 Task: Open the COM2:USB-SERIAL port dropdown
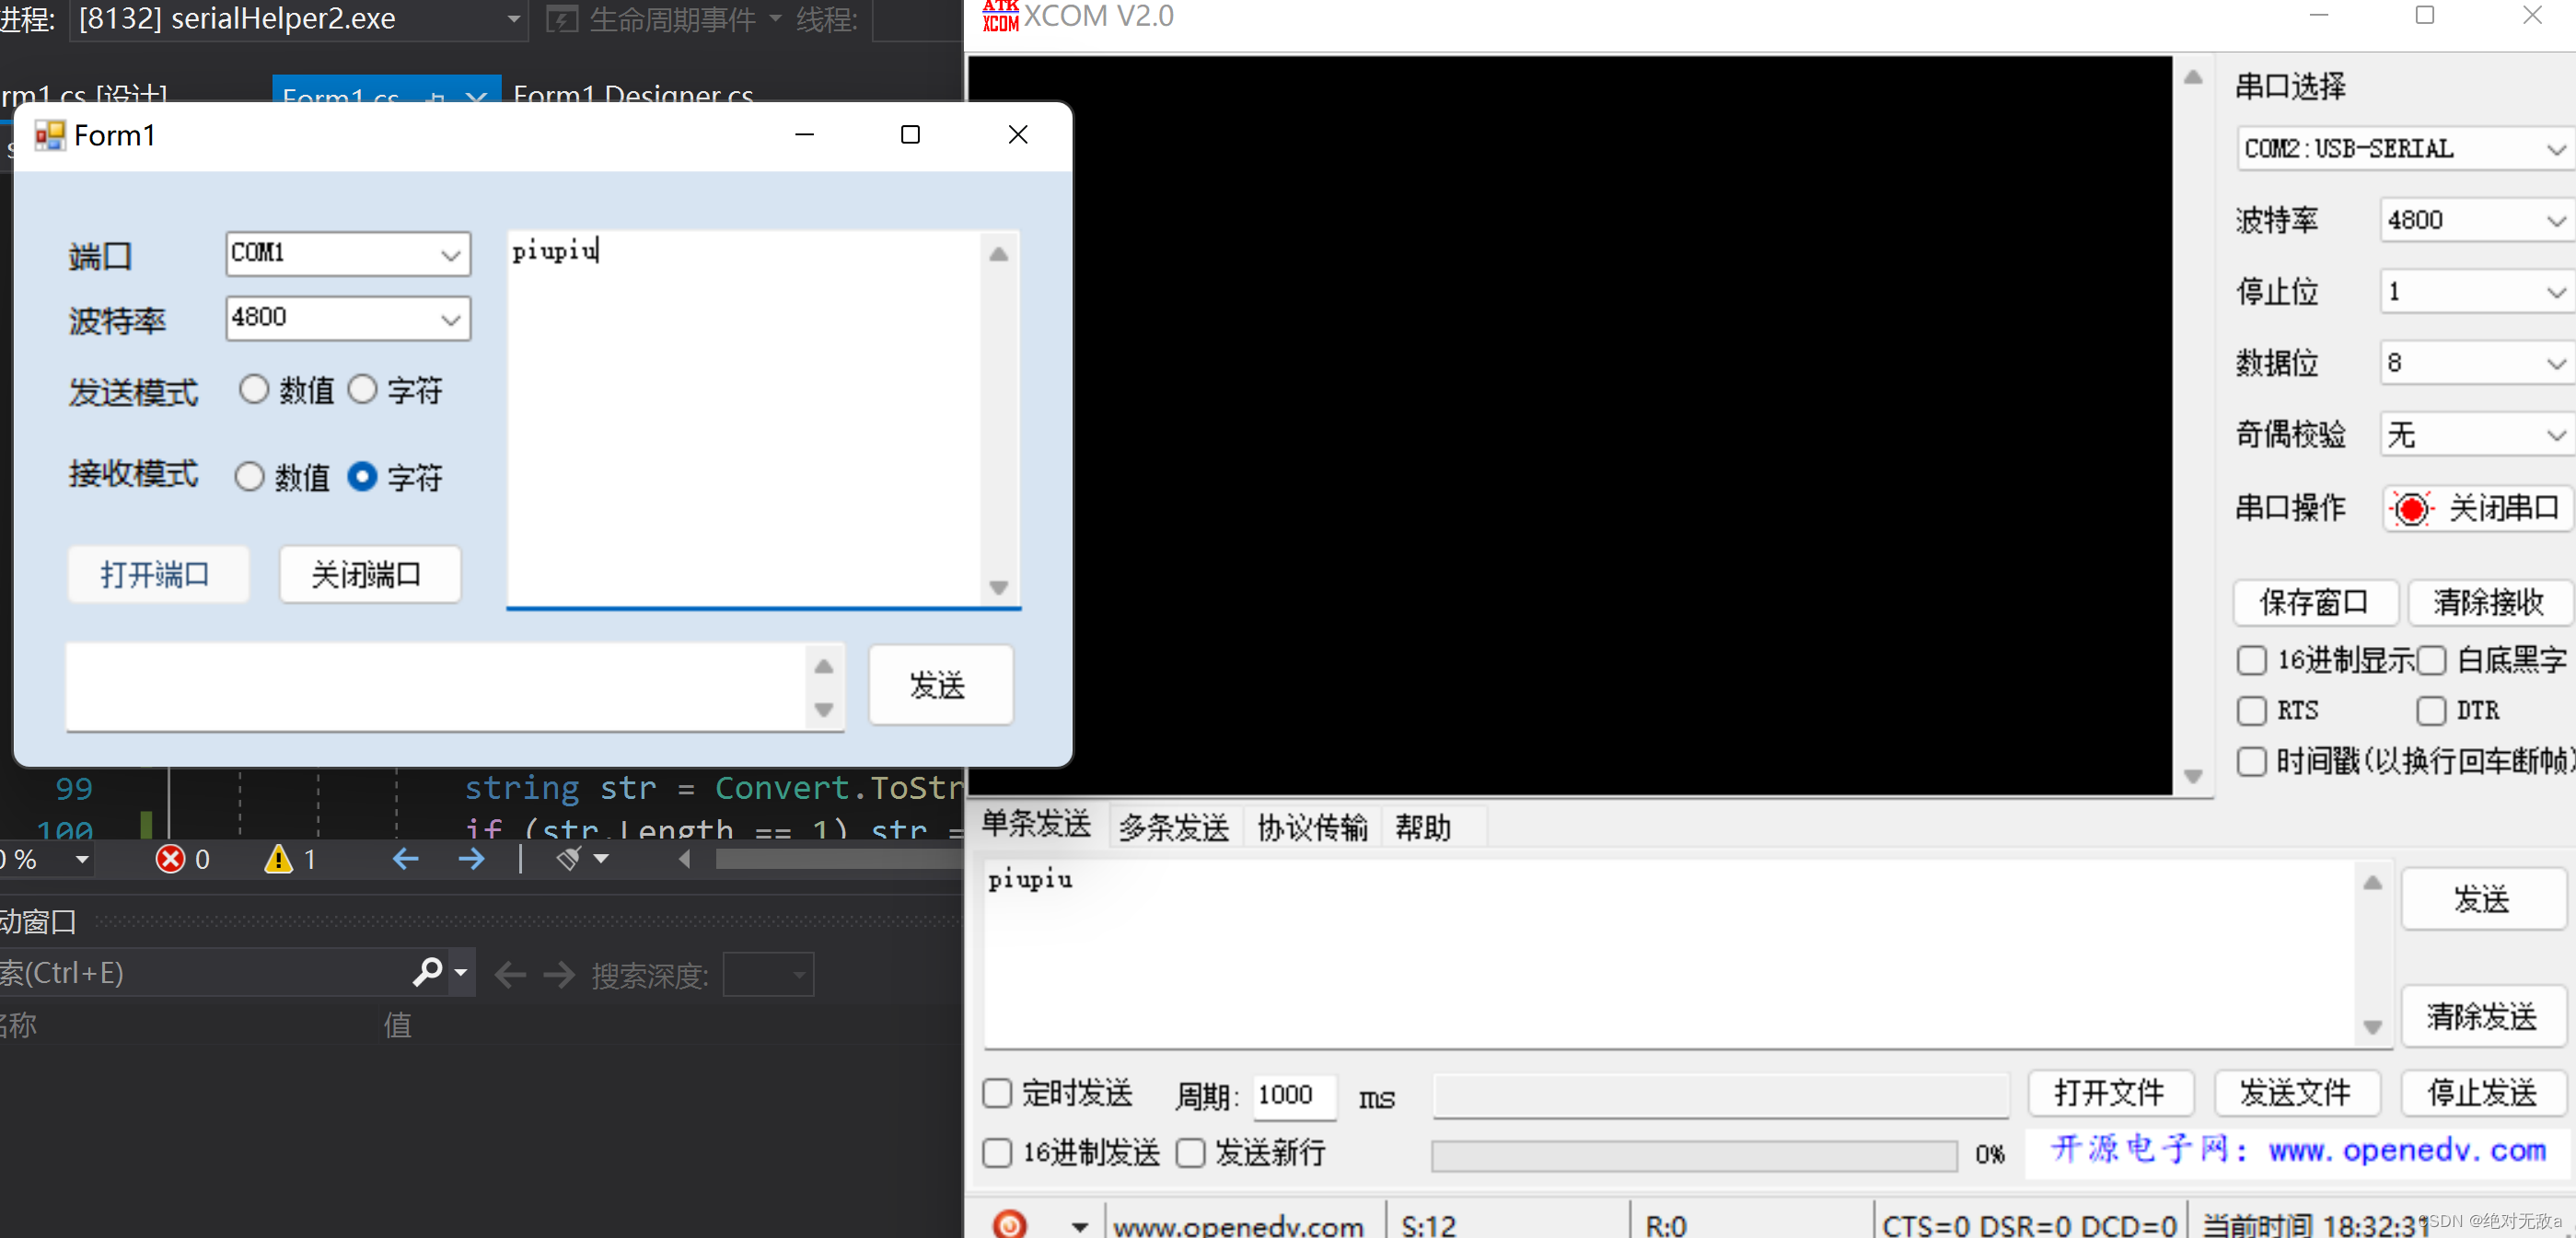tap(2405, 149)
